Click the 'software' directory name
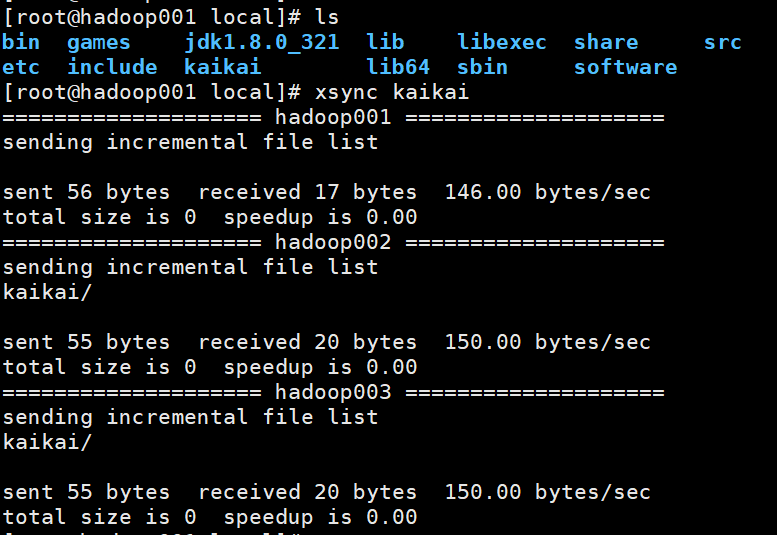Viewport: 777px width, 535px height. (625, 67)
